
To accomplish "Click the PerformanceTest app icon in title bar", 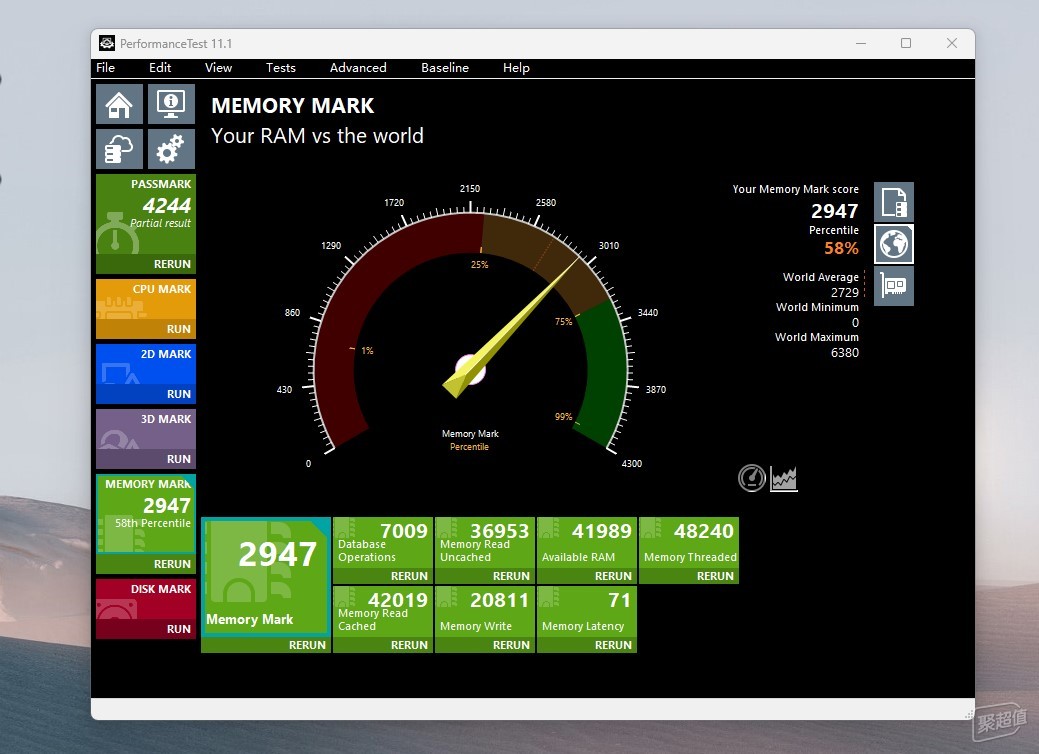I will tap(107, 43).
